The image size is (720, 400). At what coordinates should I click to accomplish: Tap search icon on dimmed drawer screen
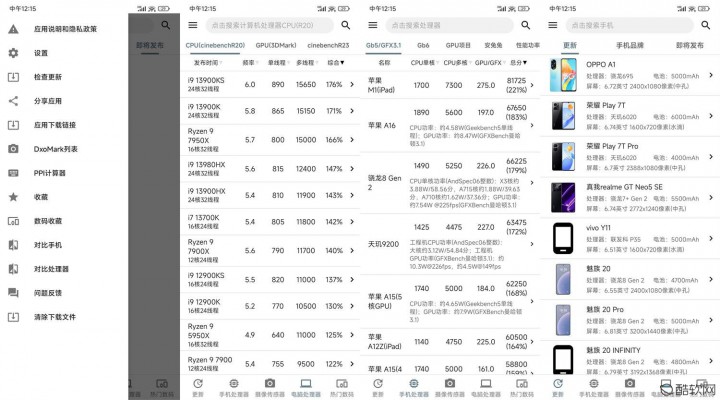166,25
